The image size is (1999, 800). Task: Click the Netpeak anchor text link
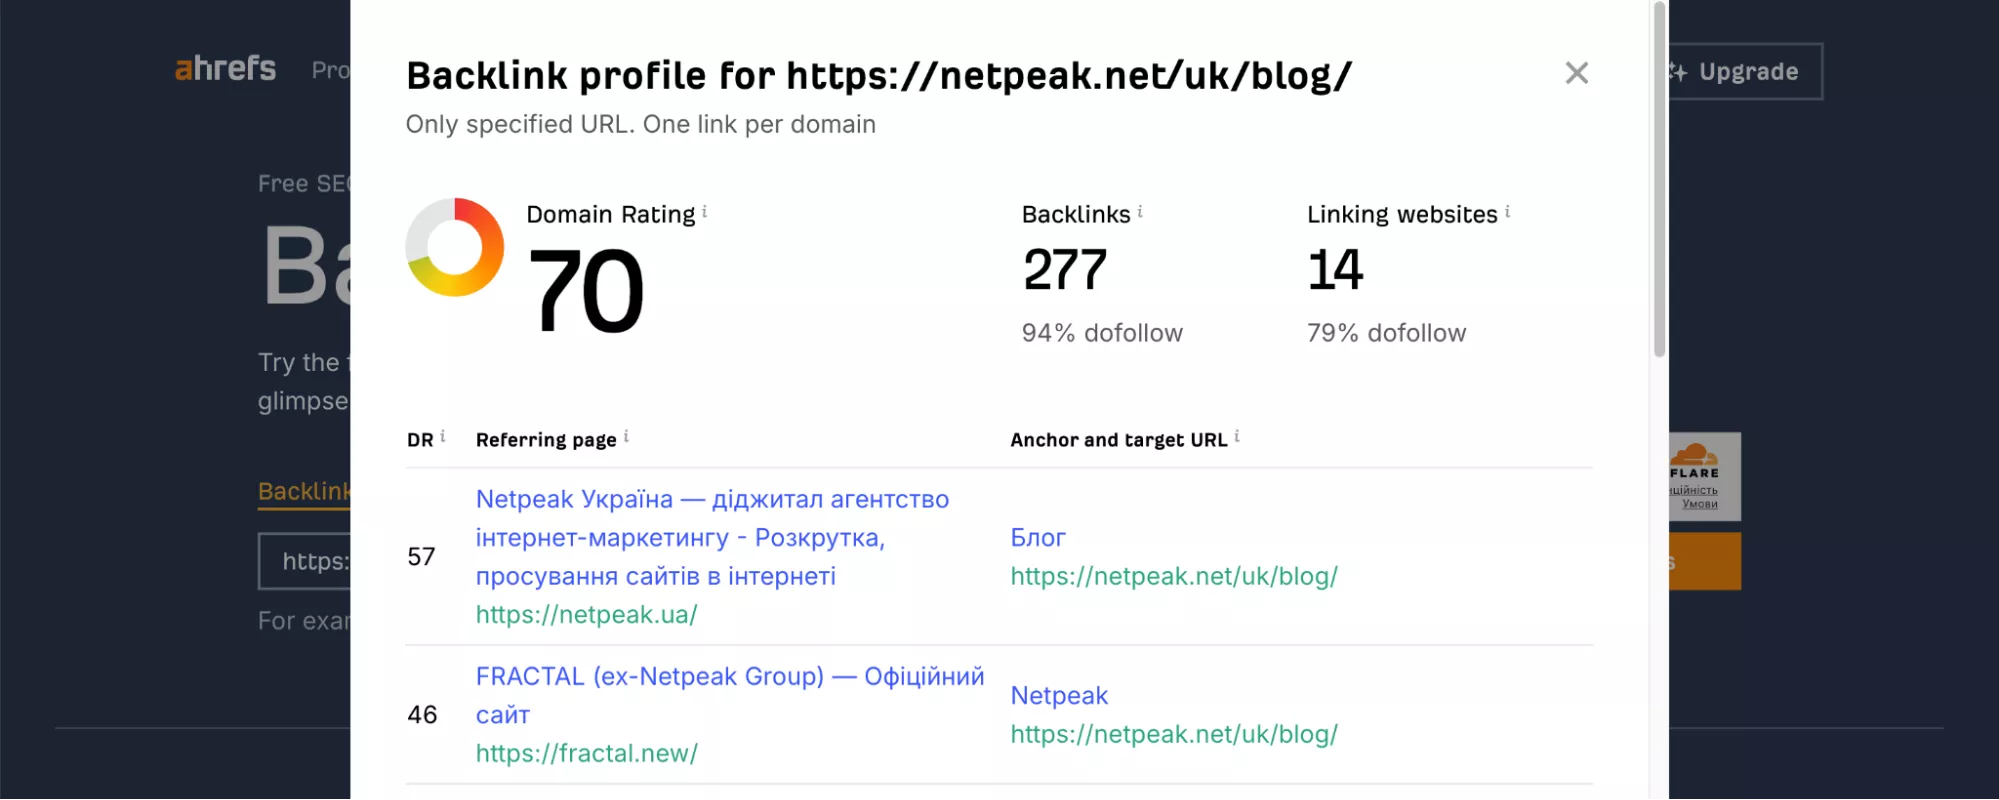click(x=1059, y=696)
